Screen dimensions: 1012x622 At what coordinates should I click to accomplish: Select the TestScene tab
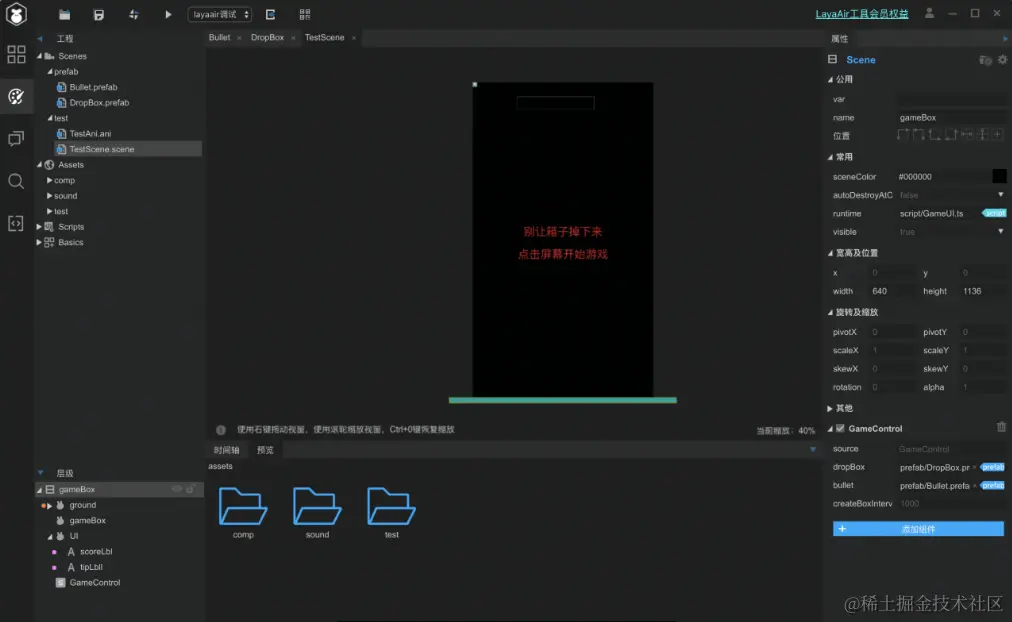coord(324,37)
